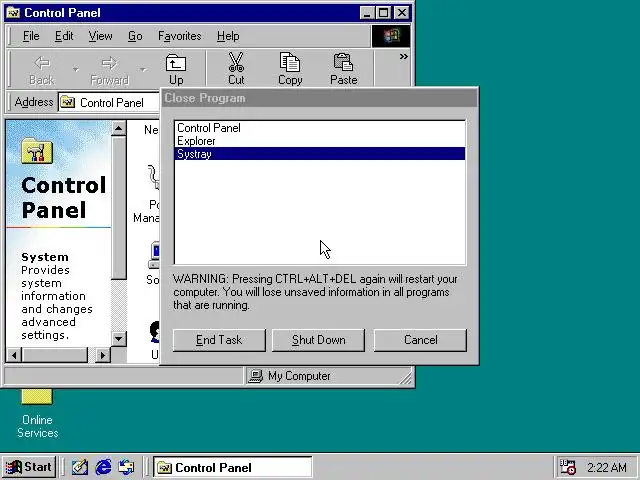This screenshot has width=640, height=480.
Task: Select Control Panel in task list
Action: pyautogui.click(x=320, y=128)
